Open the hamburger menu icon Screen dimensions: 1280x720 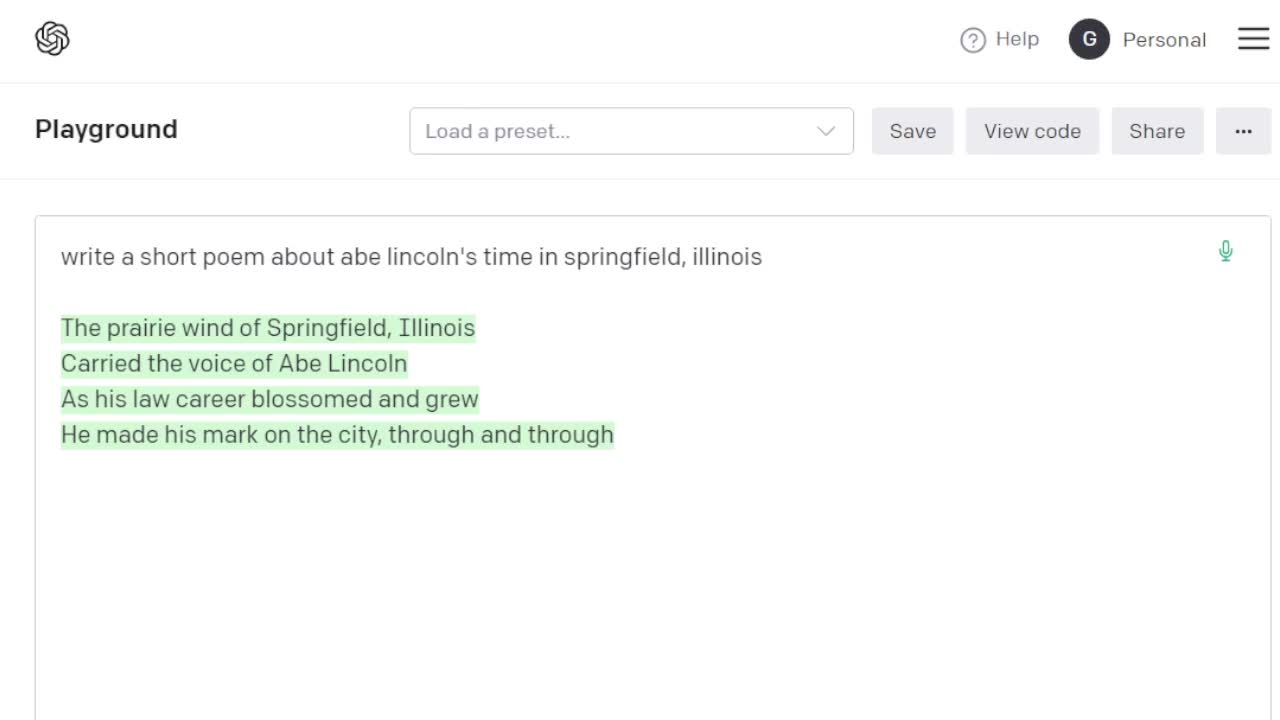point(1253,39)
